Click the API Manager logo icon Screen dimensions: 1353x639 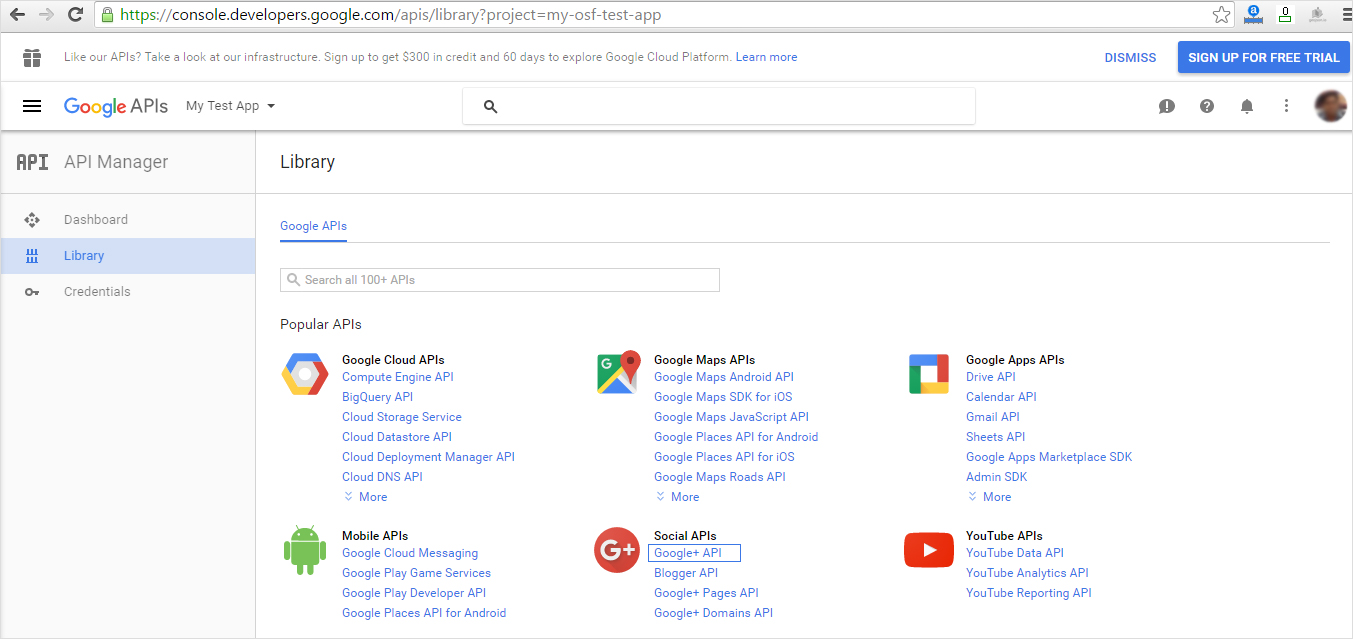(x=32, y=162)
